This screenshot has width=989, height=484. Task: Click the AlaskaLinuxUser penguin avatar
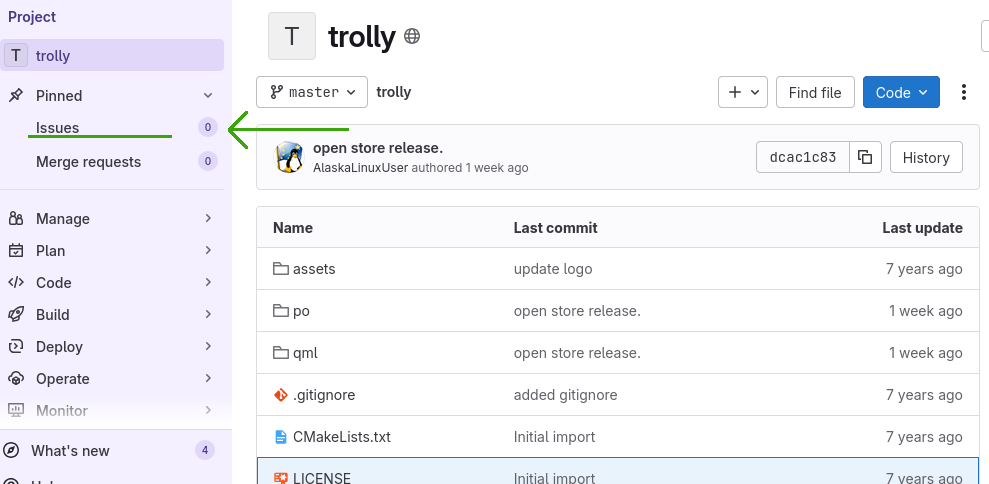tap(290, 157)
